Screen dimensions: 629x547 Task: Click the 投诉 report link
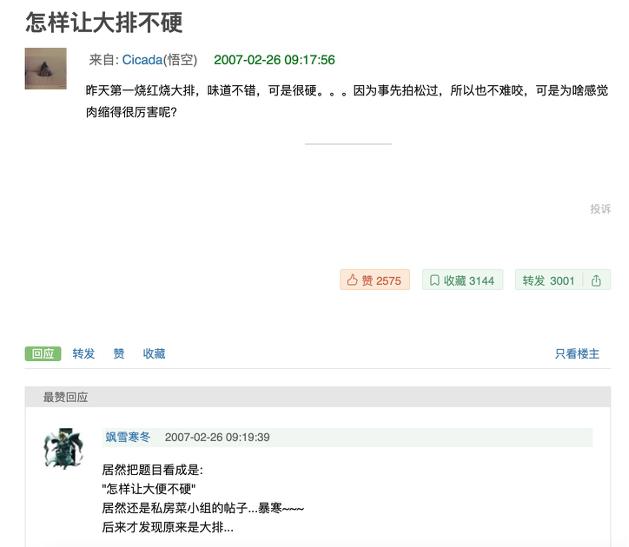(x=601, y=209)
